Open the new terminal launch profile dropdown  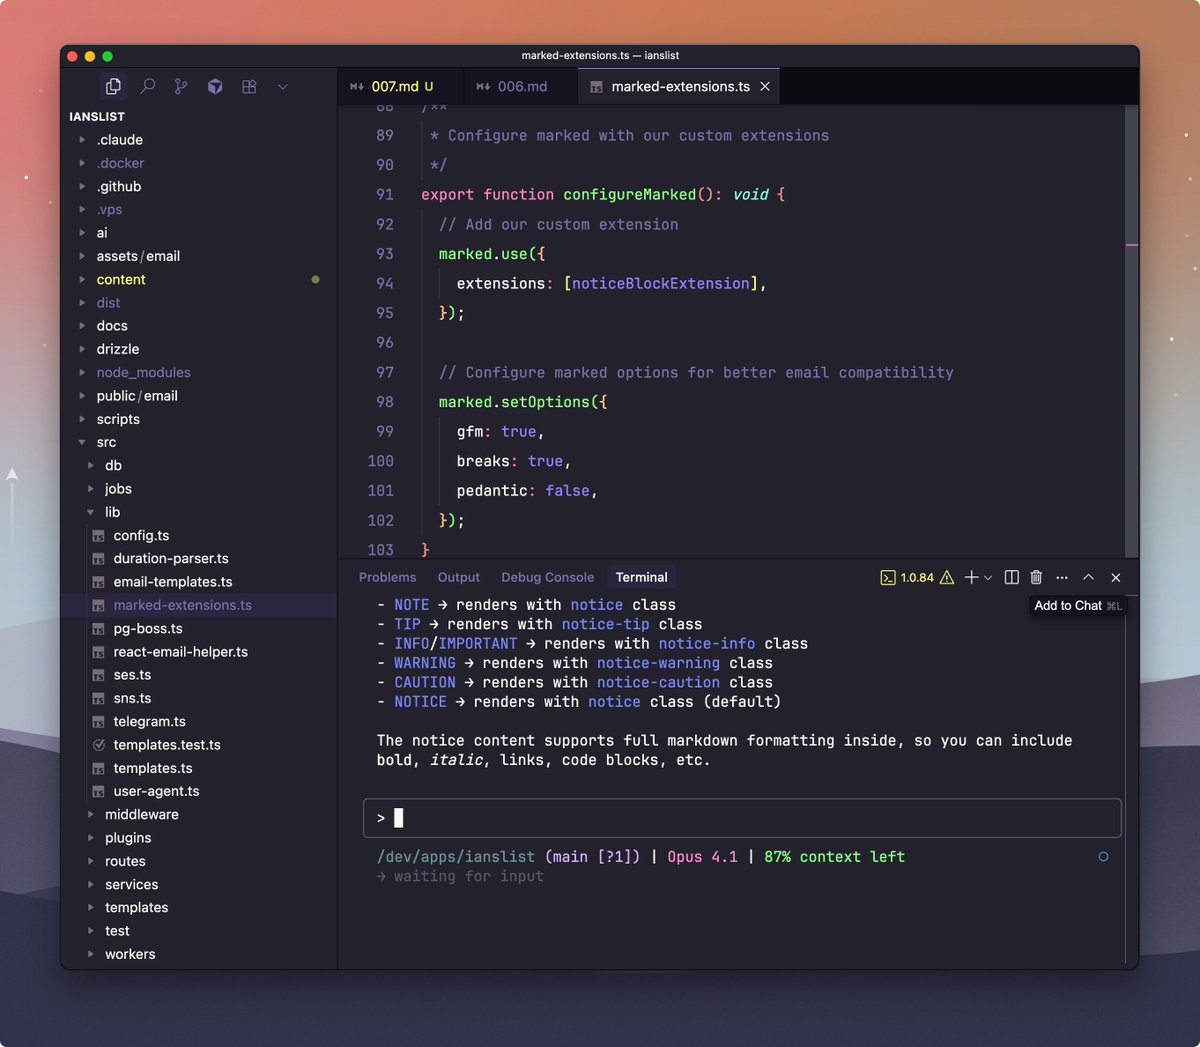[988, 578]
